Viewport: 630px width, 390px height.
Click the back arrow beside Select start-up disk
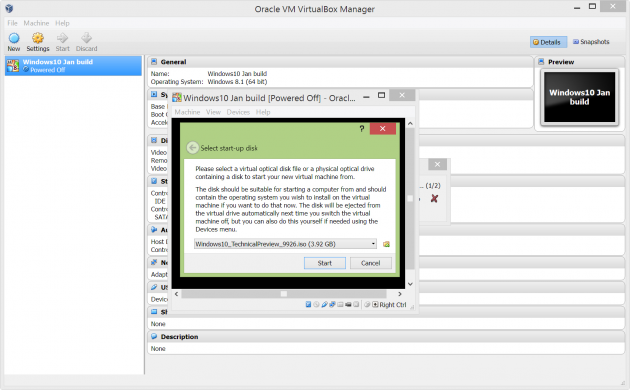point(192,148)
